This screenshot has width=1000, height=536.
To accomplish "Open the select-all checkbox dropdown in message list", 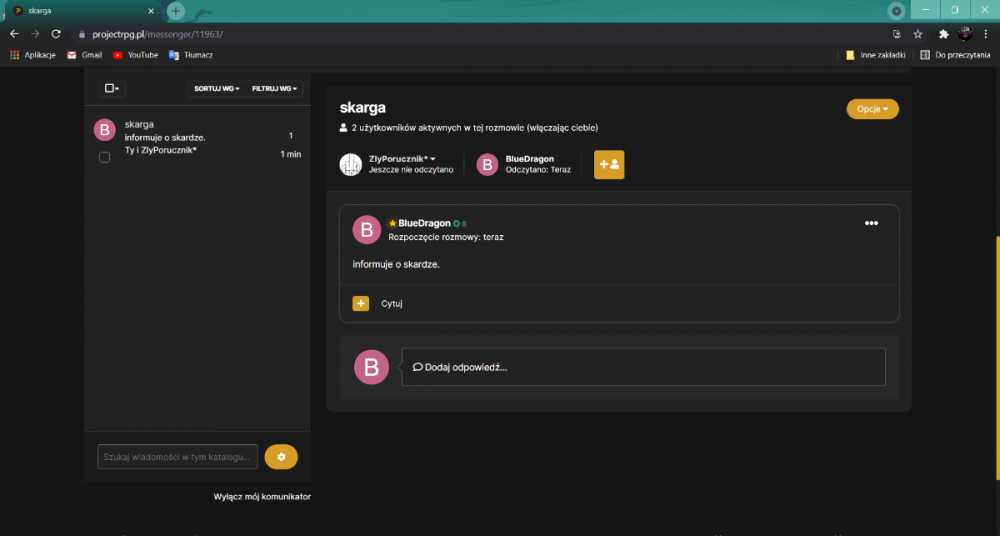I will pos(112,89).
